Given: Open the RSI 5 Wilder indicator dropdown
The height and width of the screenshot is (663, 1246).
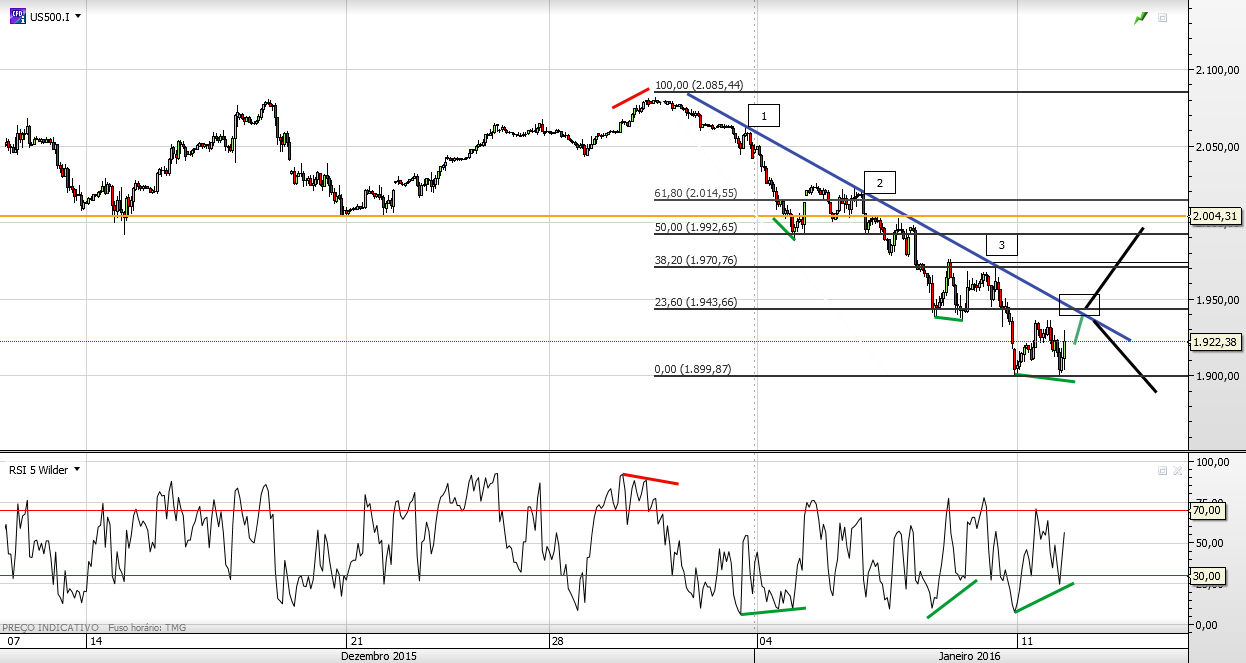Looking at the screenshot, I should pyautogui.click(x=76, y=469).
